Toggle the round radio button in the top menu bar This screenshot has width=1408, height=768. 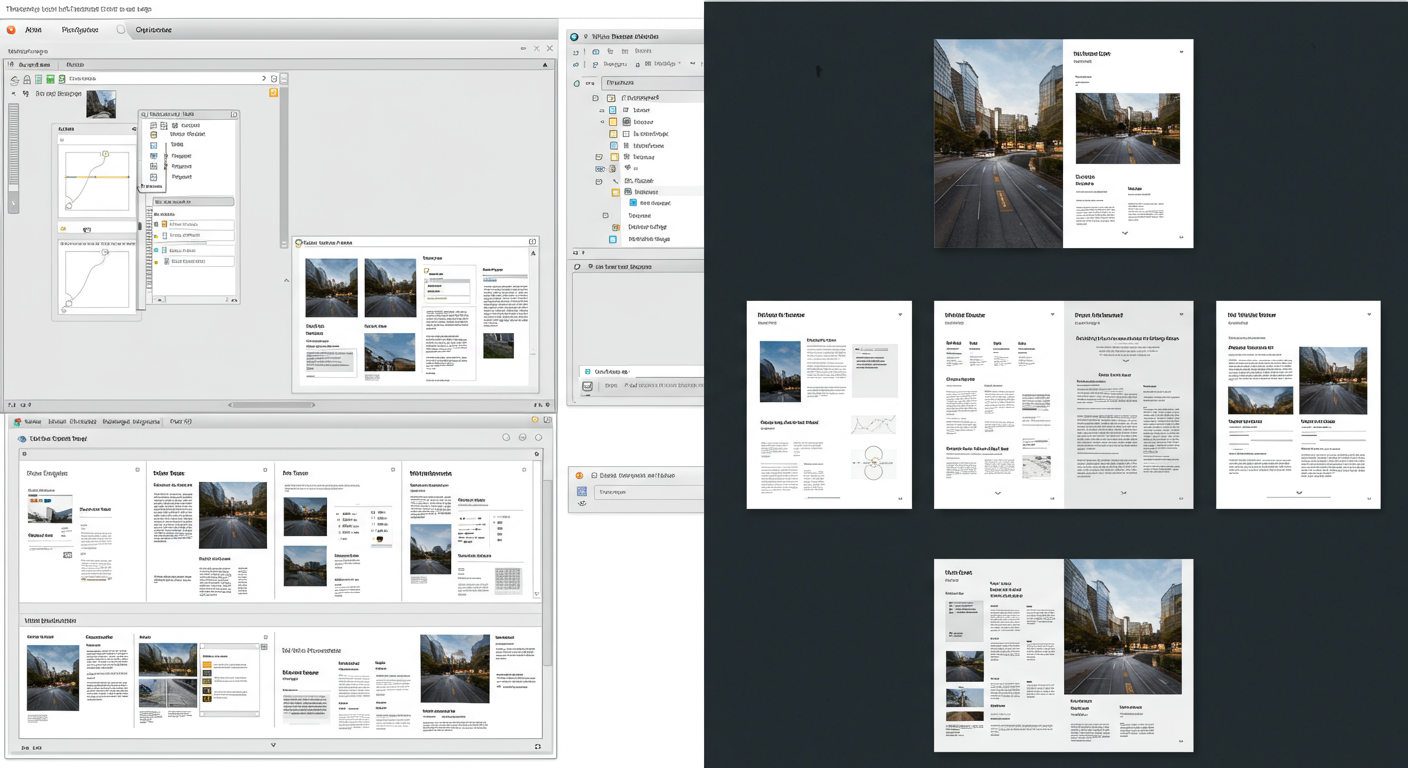coord(121,30)
